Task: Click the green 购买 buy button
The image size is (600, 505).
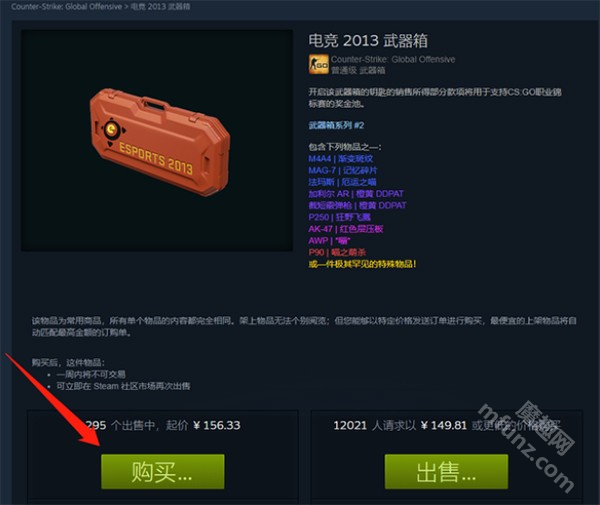Action: click(163, 471)
